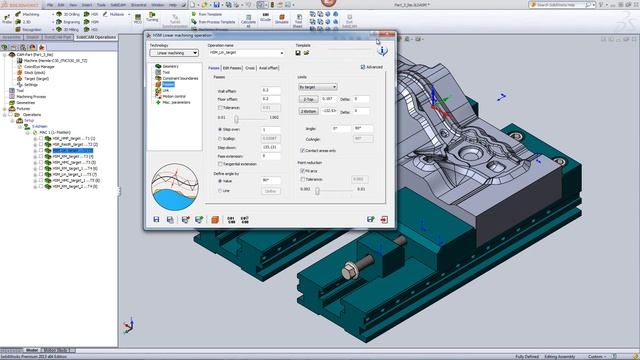Enable the Tangential extension checkbox
The width and height of the screenshot is (640, 360).
(220, 164)
